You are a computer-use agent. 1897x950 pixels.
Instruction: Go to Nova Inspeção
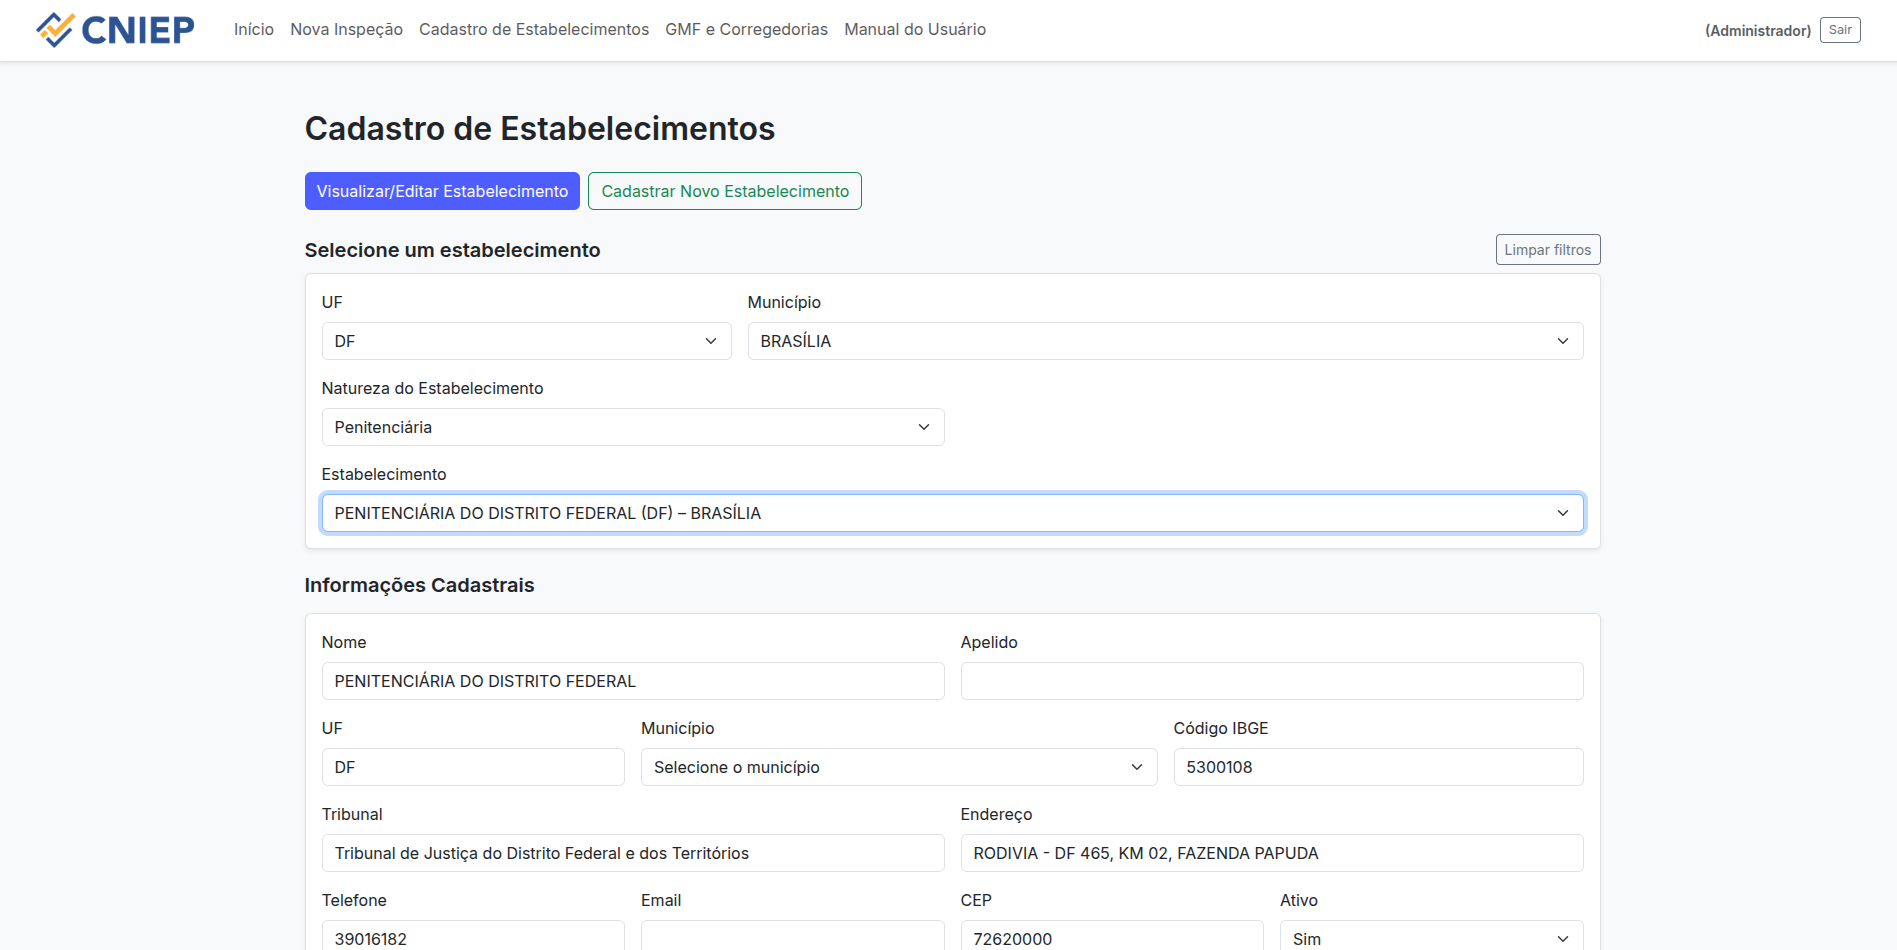(347, 30)
